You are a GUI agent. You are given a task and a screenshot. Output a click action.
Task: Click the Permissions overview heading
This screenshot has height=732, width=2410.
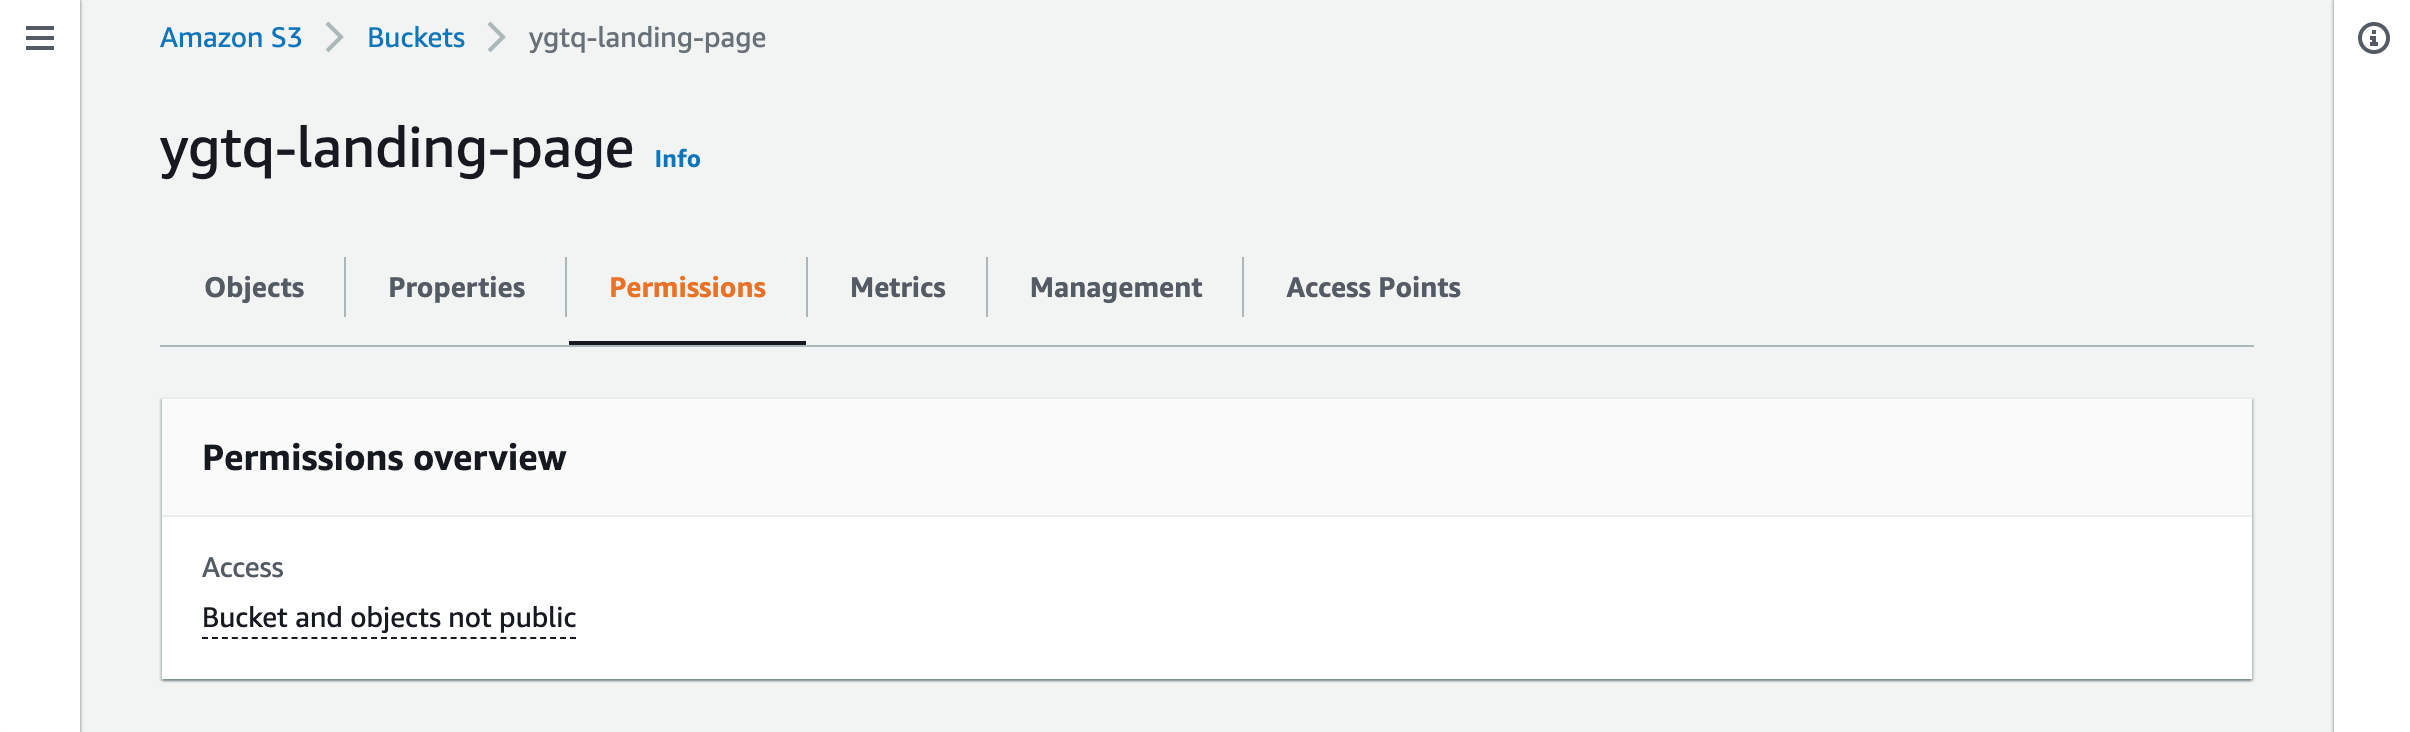384,458
